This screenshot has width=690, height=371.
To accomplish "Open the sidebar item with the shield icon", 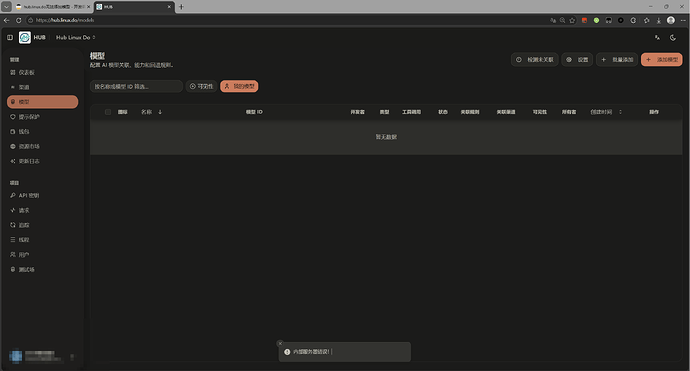I will (x=42, y=117).
